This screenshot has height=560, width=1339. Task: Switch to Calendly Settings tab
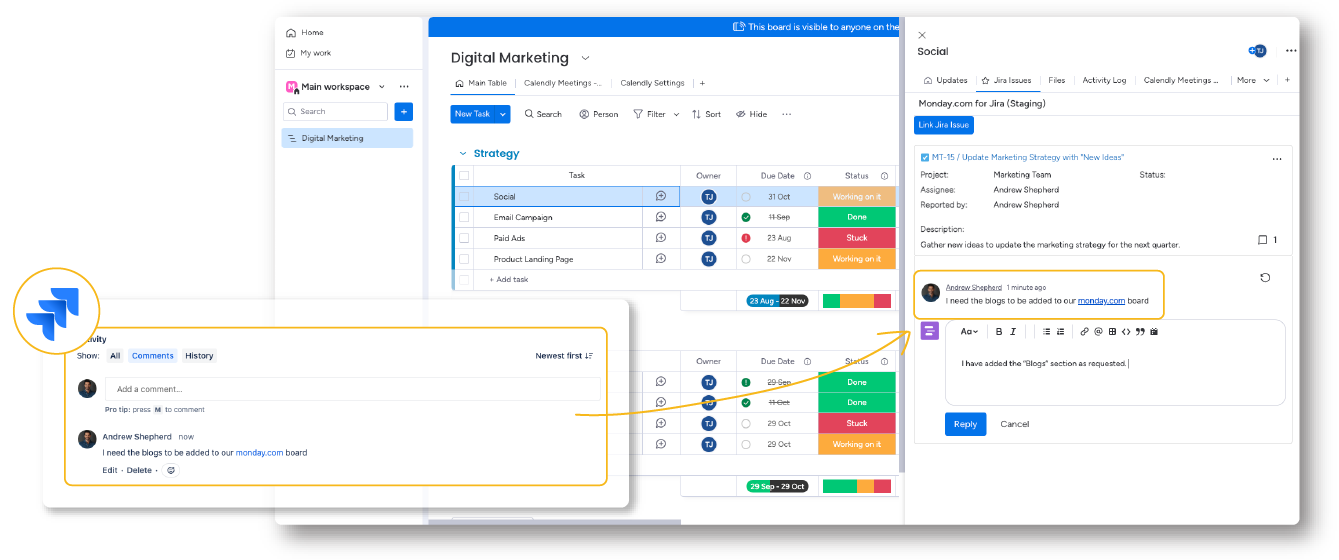[652, 84]
